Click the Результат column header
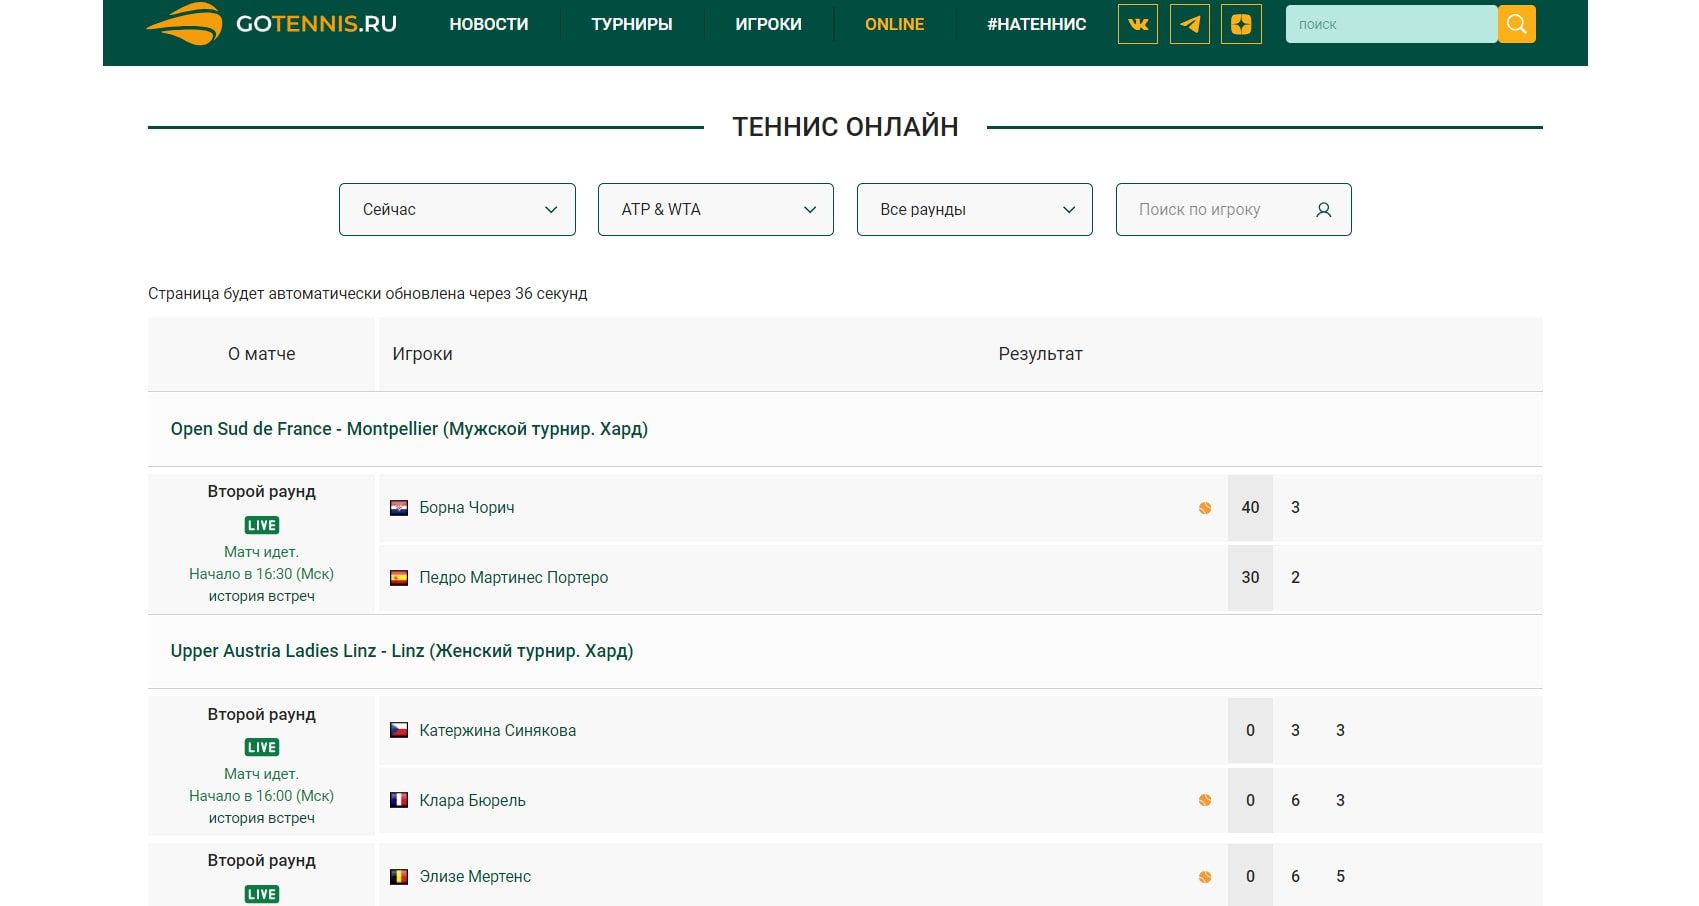1699x906 pixels. point(1040,354)
